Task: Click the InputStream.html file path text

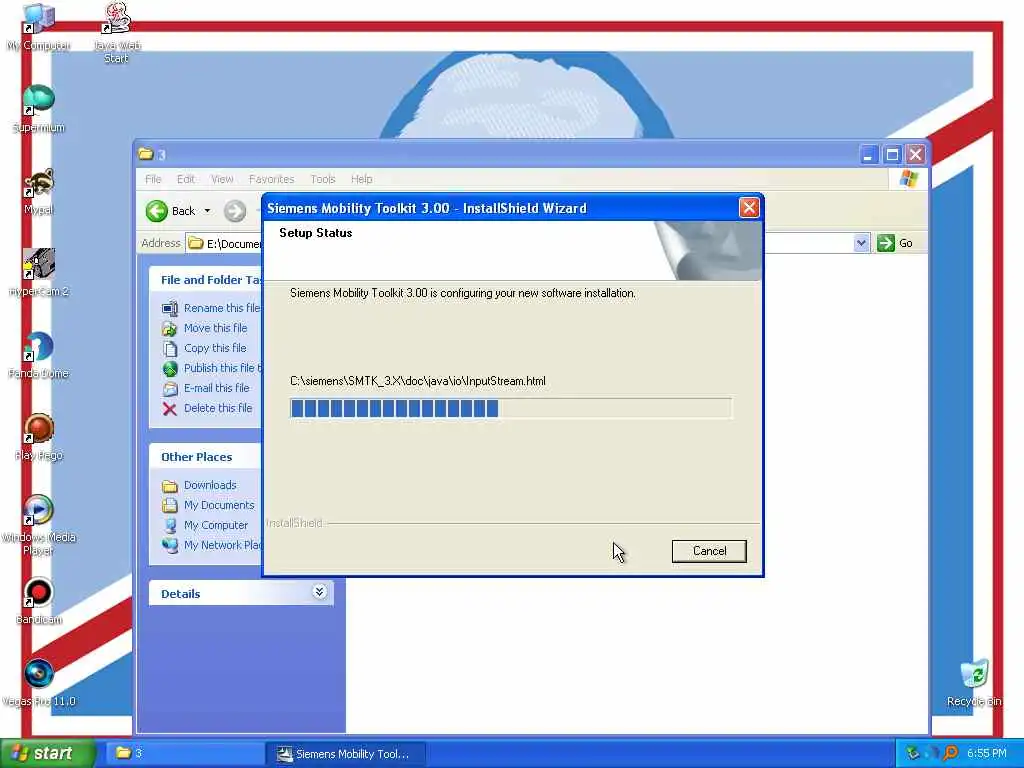Action: pyautogui.click(x=418, y=381)
